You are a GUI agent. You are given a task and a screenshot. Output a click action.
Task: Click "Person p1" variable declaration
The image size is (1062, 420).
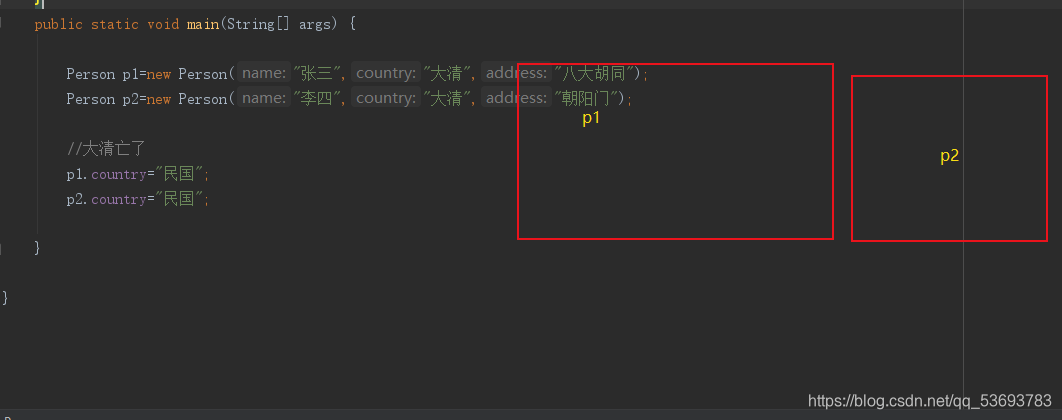pos(102,74)
